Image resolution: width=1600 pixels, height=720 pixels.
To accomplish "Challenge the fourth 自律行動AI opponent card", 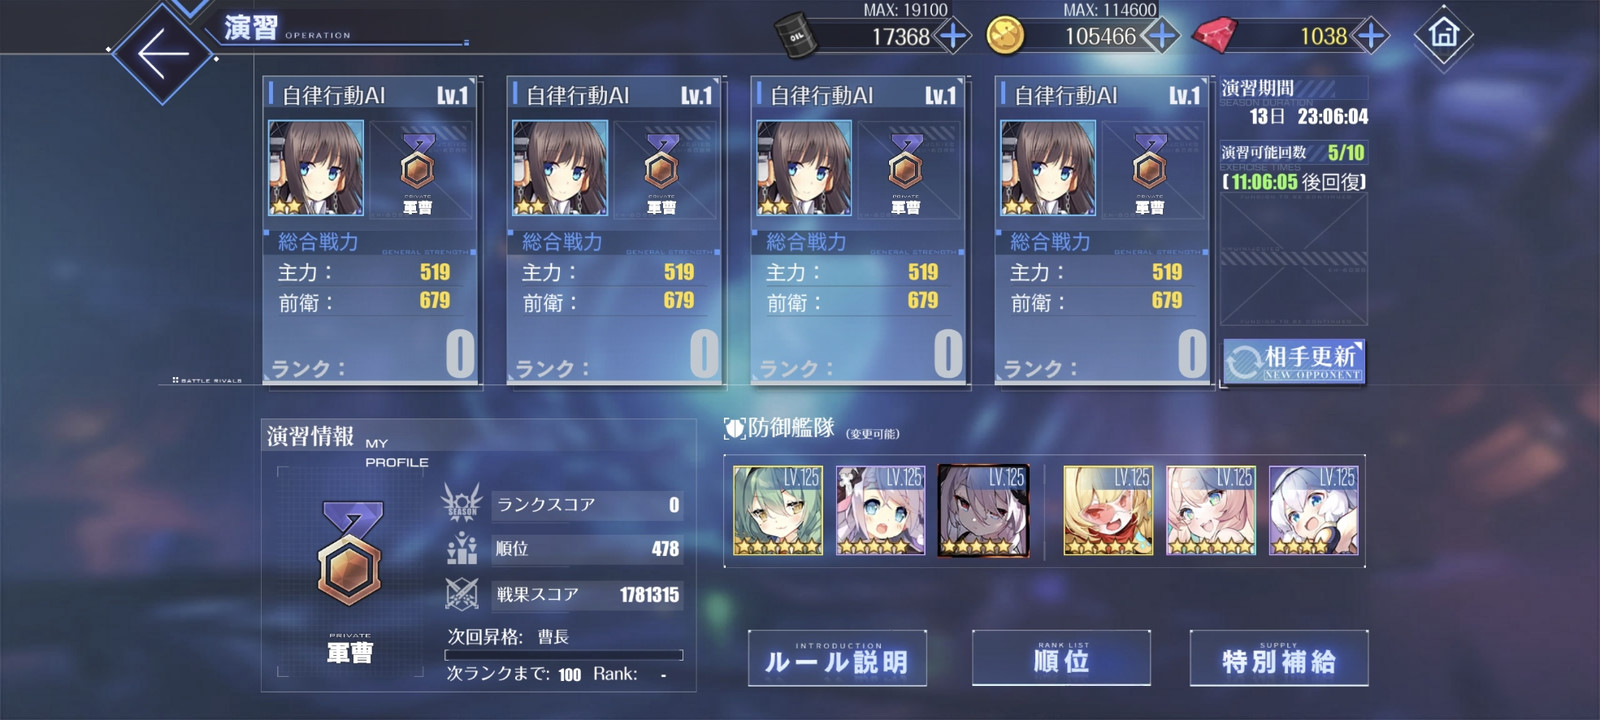I will pyautogui.click(x=1102, y=230).
